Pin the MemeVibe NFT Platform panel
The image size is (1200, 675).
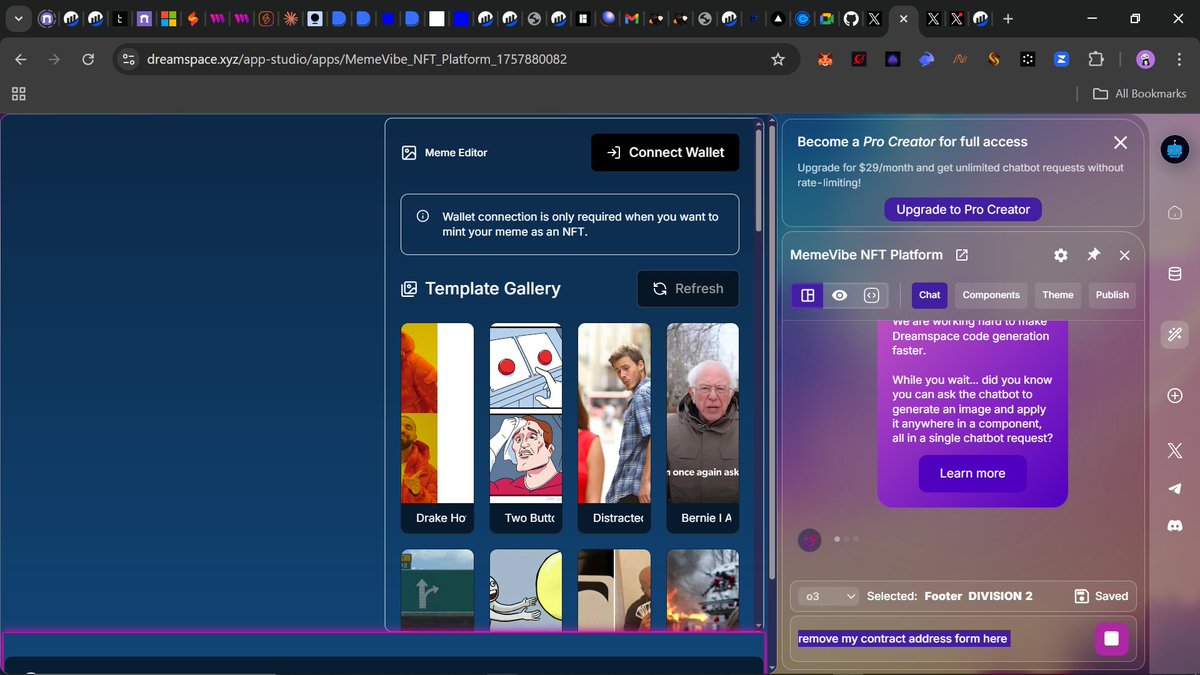[1093, 255]
